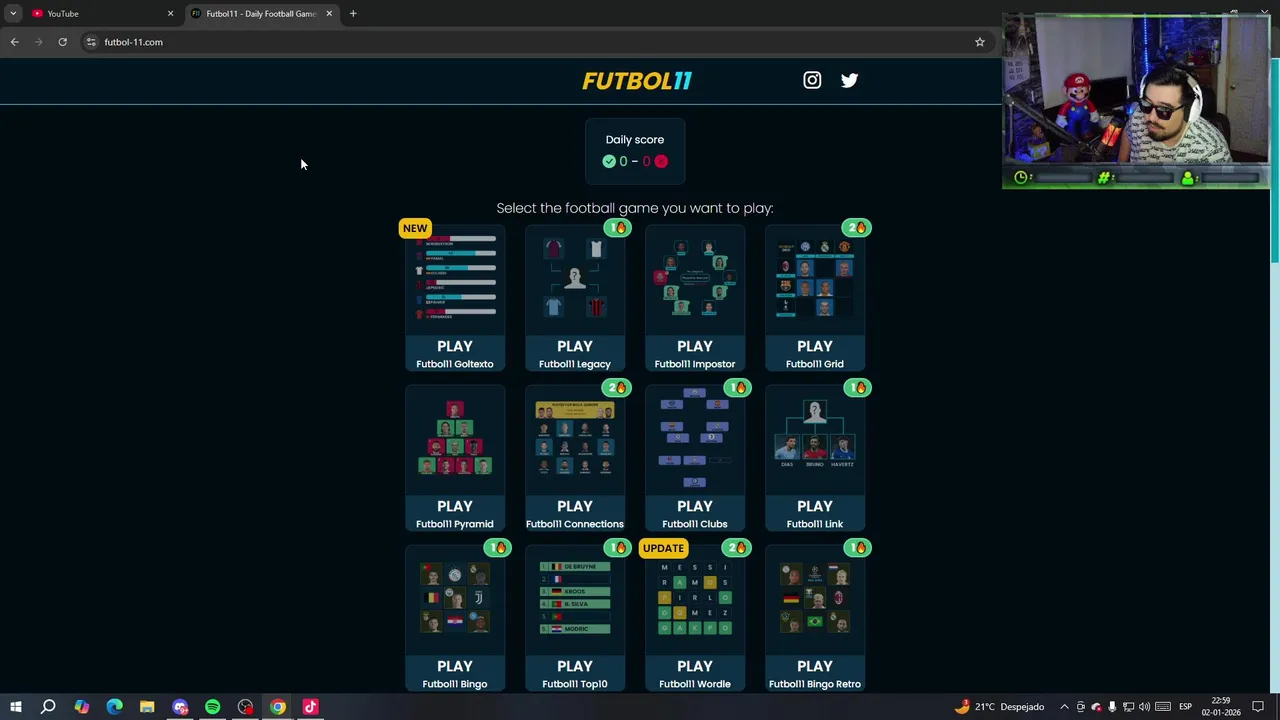
Task: Play the Futbol11 Bingo Retro game
Action: pos(815,674)
